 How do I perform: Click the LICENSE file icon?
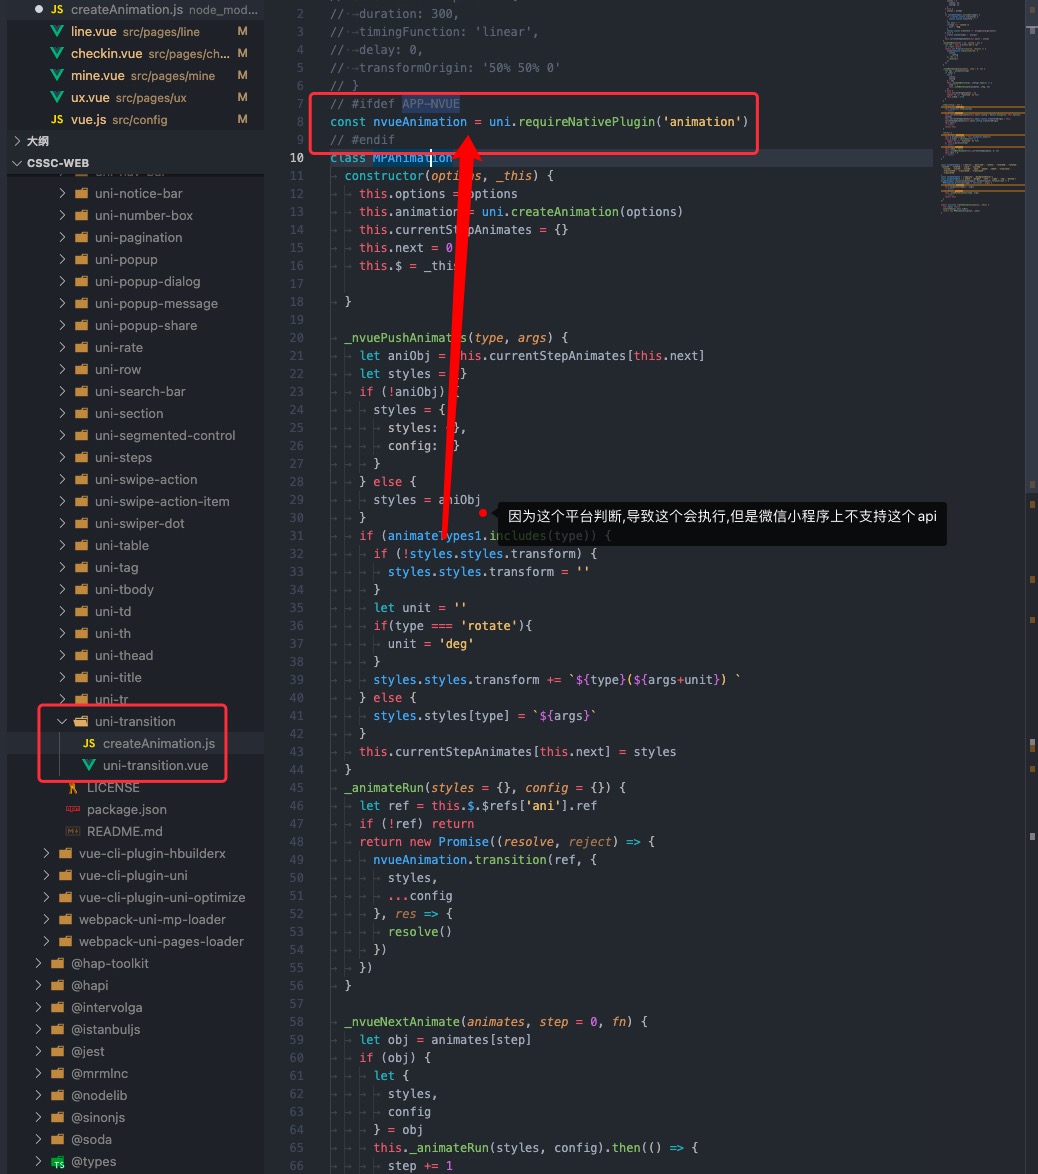[73, 788]
